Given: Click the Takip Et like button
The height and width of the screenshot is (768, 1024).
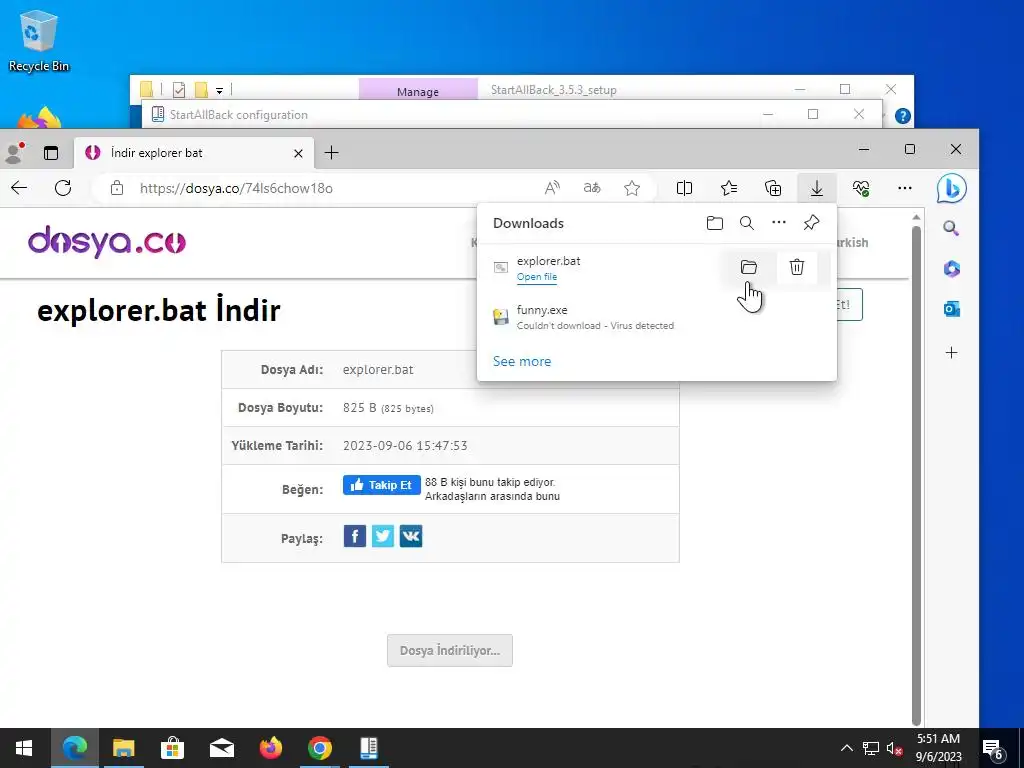Looking at the screenshot, I should (x=381, y=485).
